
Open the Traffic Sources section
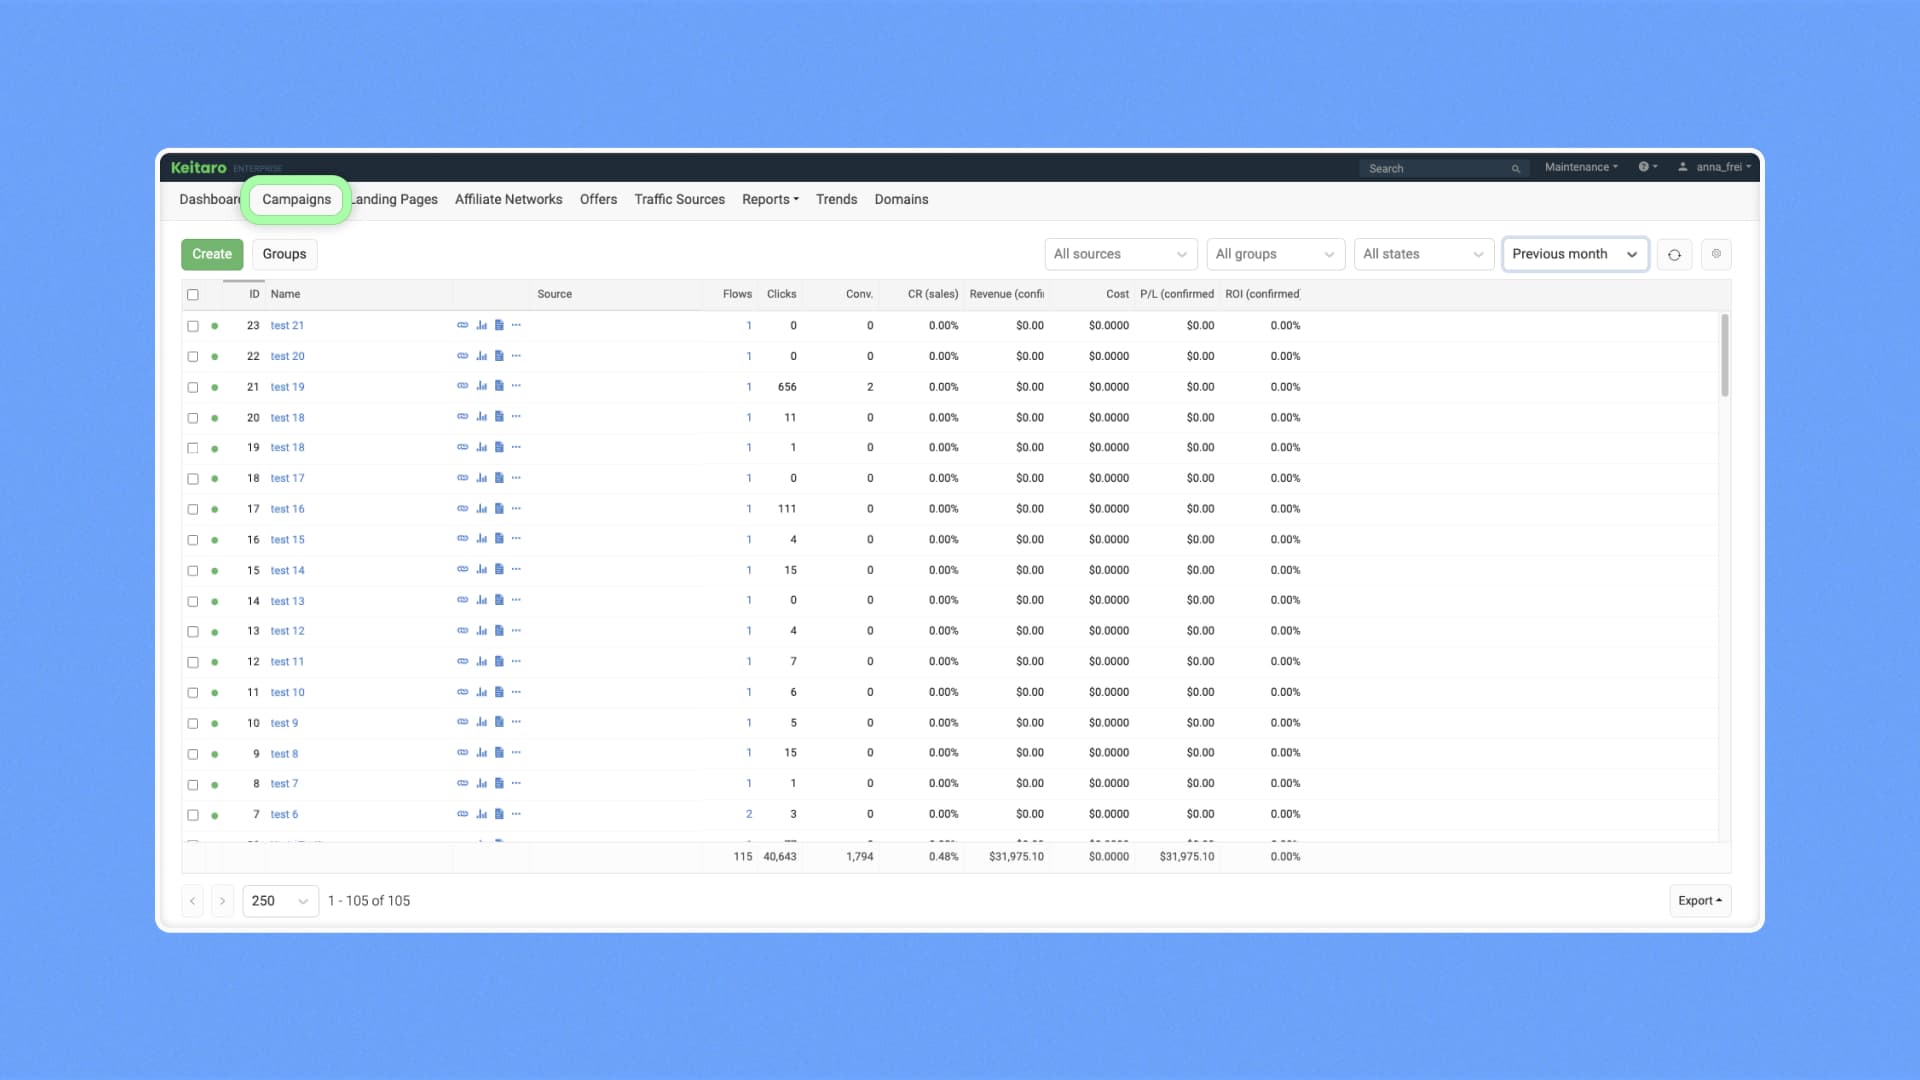[679, 199]
